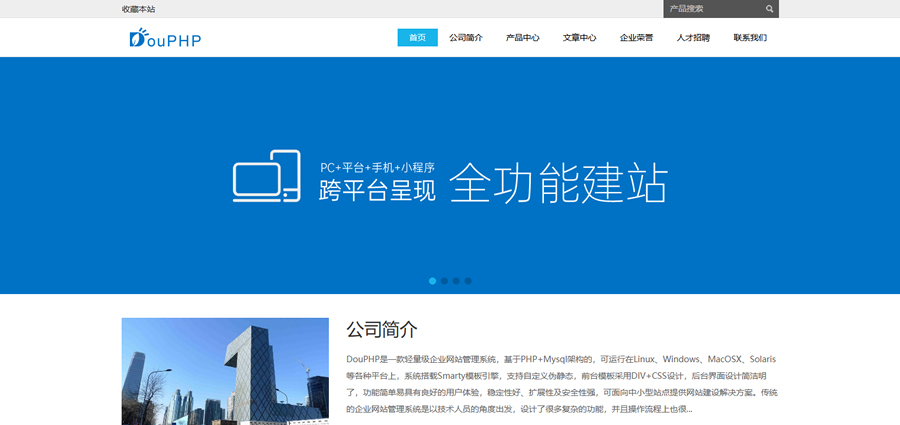The image size is (900, 425).
Task: Navigate to 联系我们
Action: (x=750, y=38)
